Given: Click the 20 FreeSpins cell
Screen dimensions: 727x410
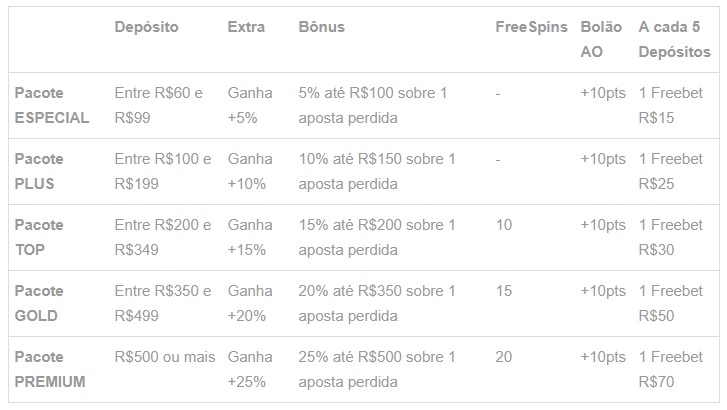Looking at the screenshot, I should coord(504,357).
